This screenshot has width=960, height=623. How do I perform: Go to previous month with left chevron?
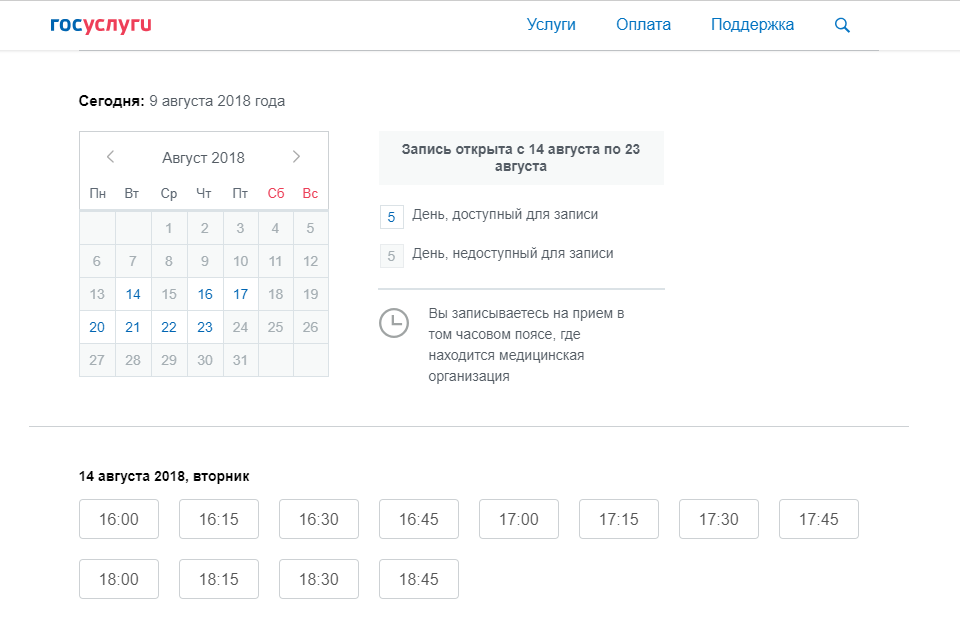tap(110, 157)
